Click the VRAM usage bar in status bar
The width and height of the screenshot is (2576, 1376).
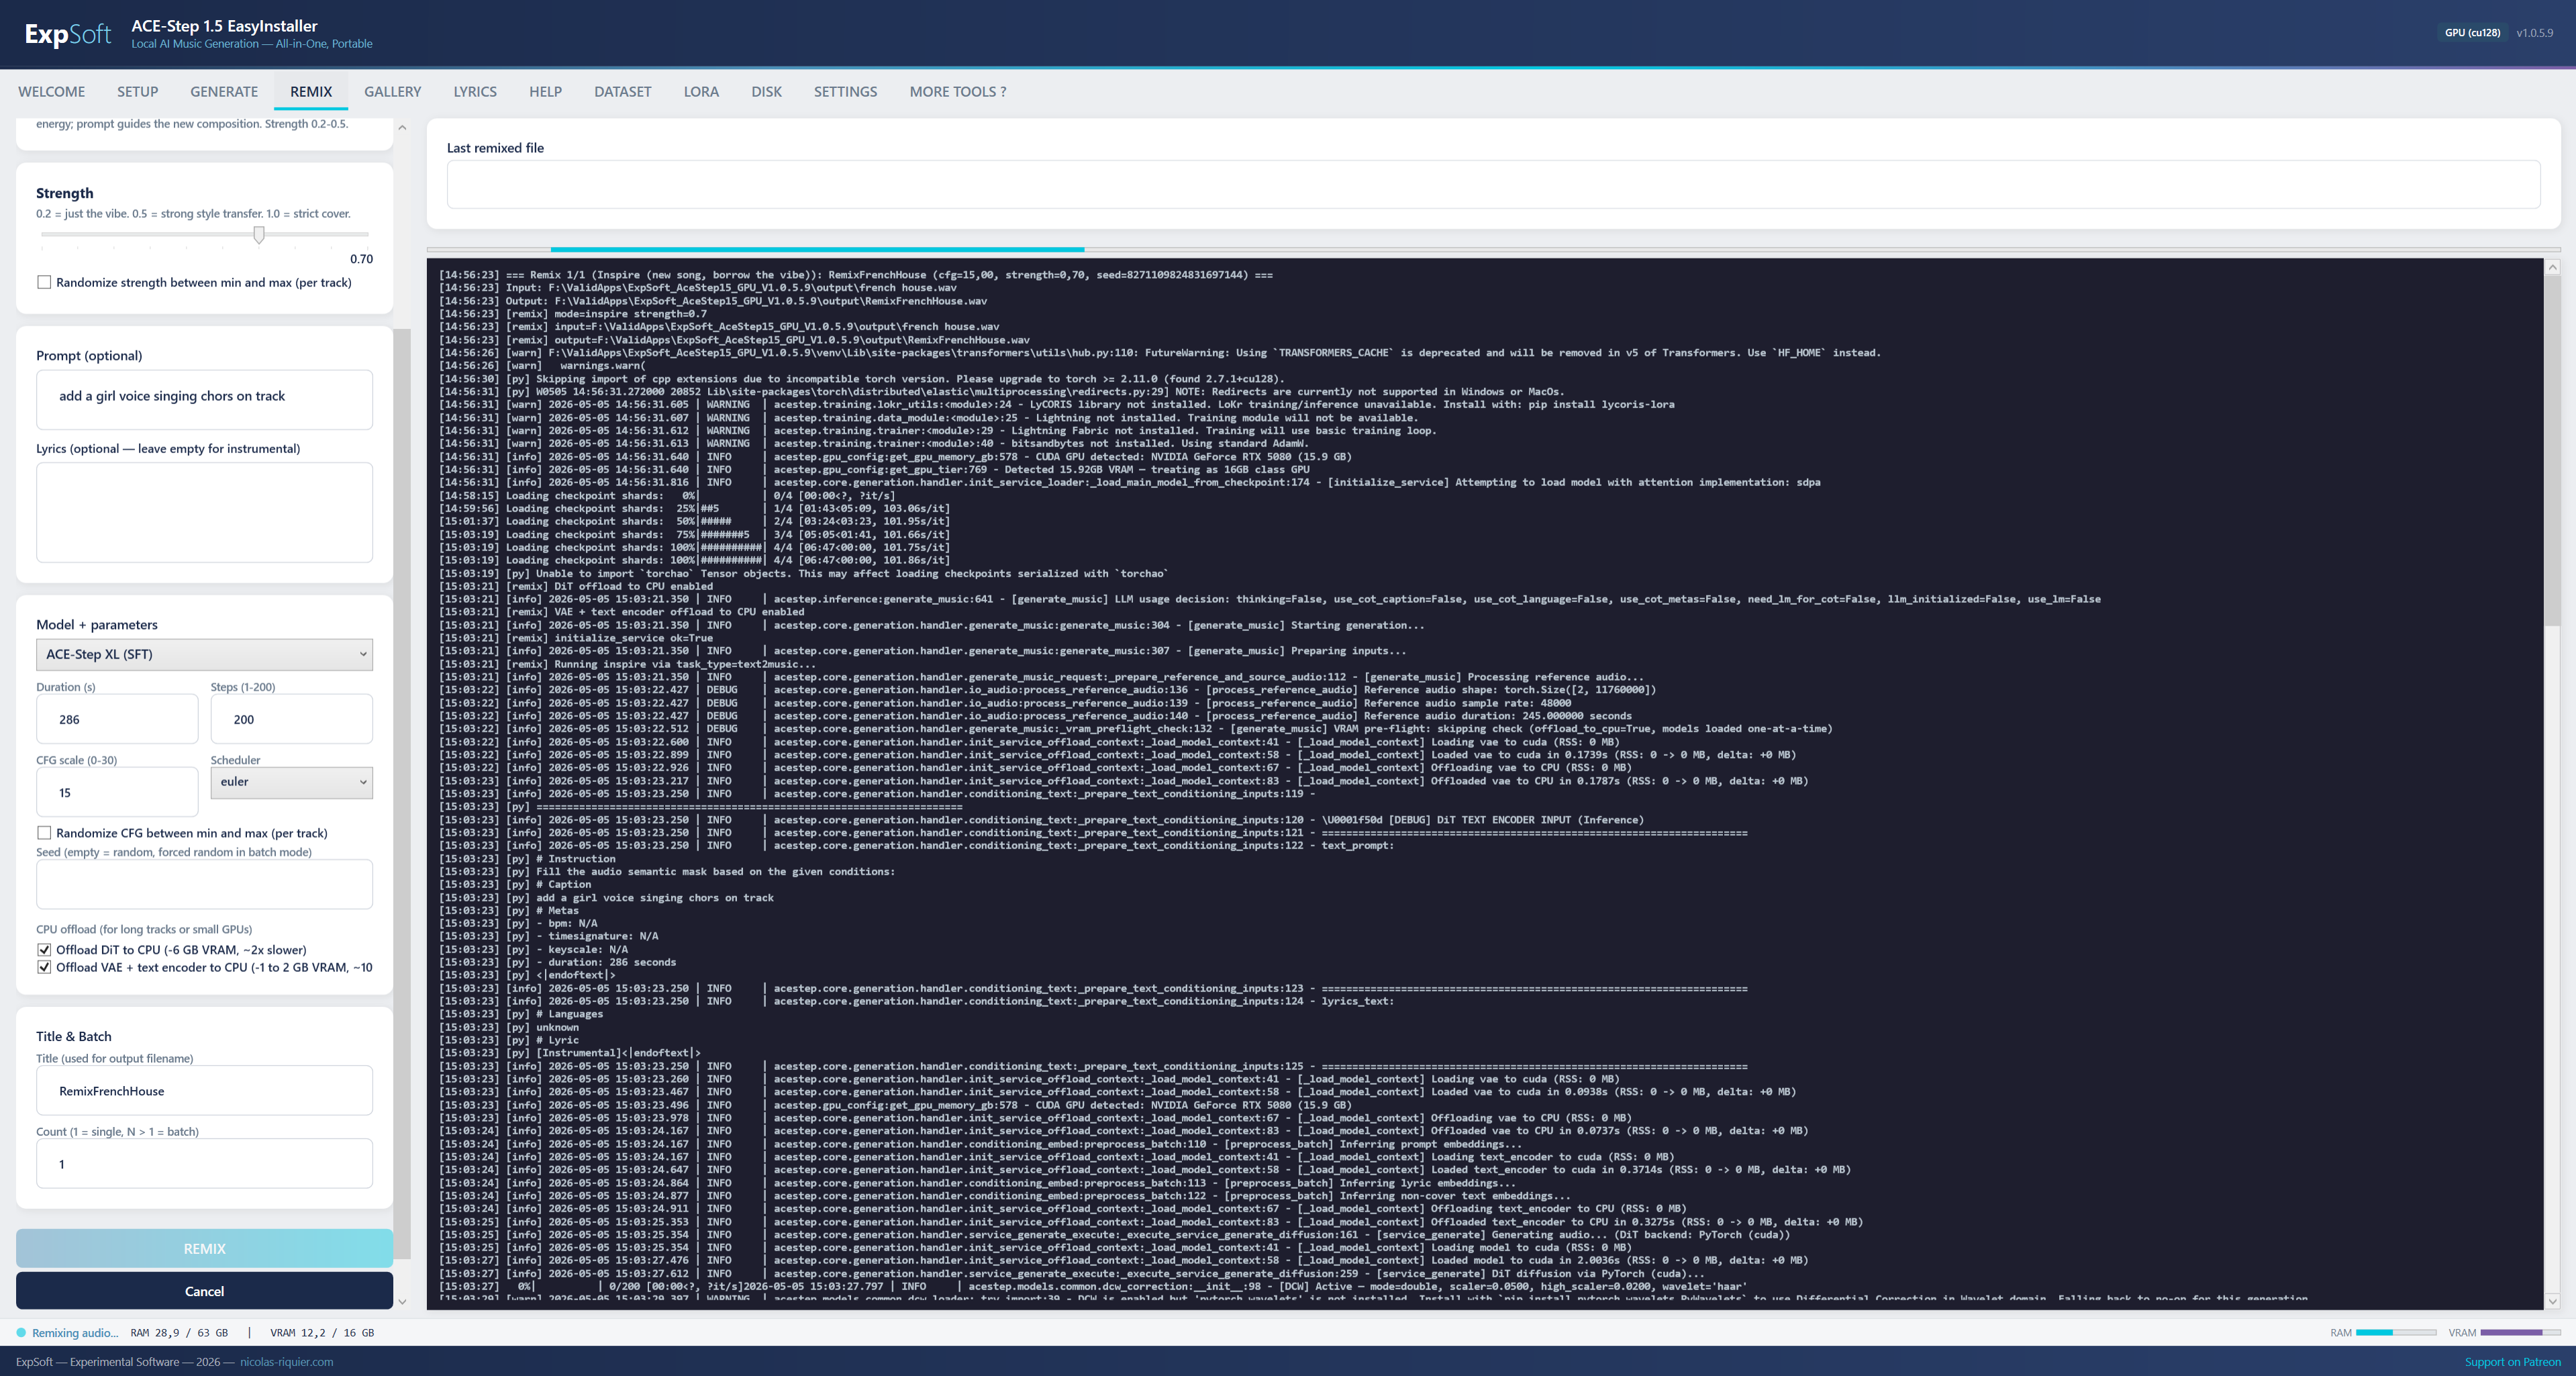[2520, 1332]
